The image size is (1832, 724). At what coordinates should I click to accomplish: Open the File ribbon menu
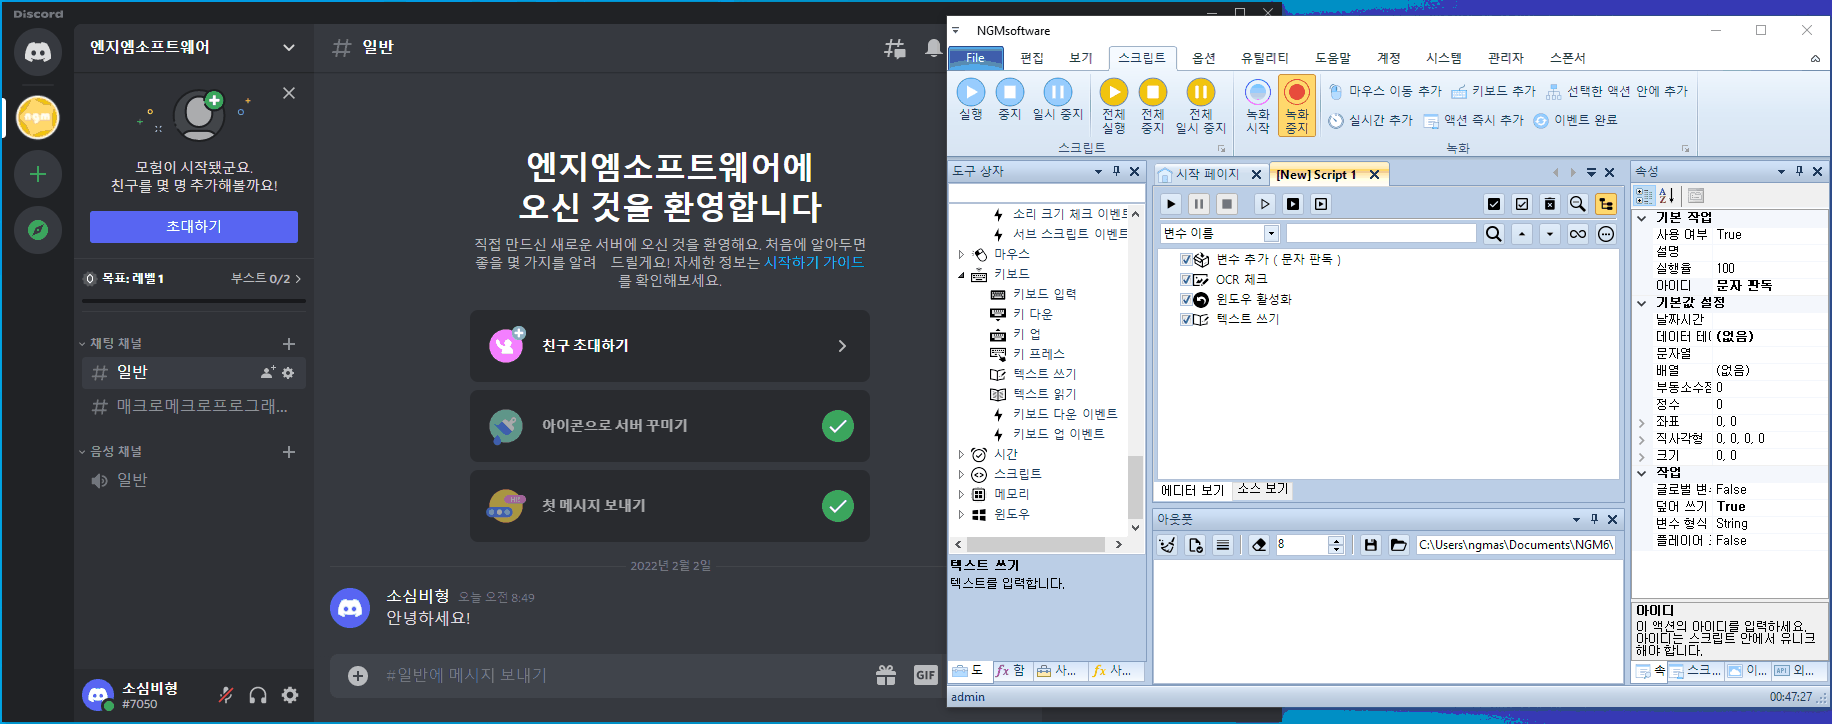[975, 58]
